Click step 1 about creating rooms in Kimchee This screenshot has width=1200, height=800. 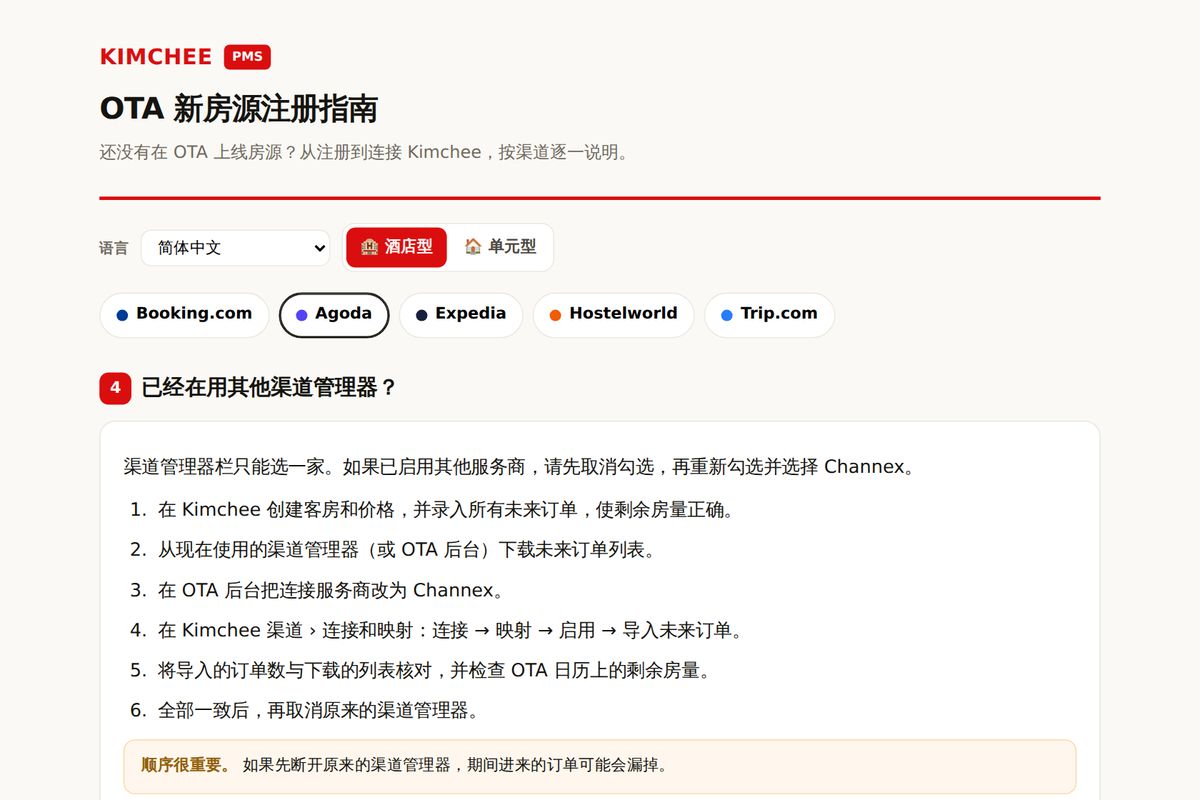[x=433, y=510]
